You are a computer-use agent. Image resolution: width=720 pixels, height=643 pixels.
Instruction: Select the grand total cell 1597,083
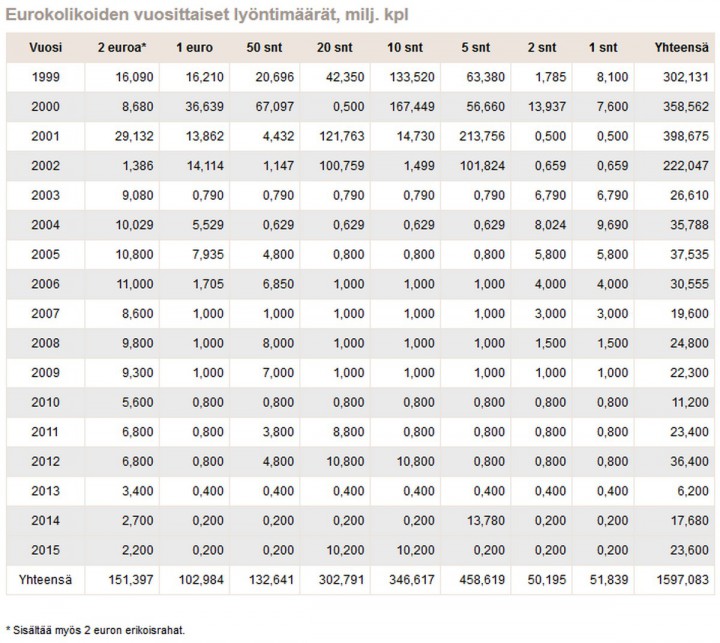click(679, 579)
